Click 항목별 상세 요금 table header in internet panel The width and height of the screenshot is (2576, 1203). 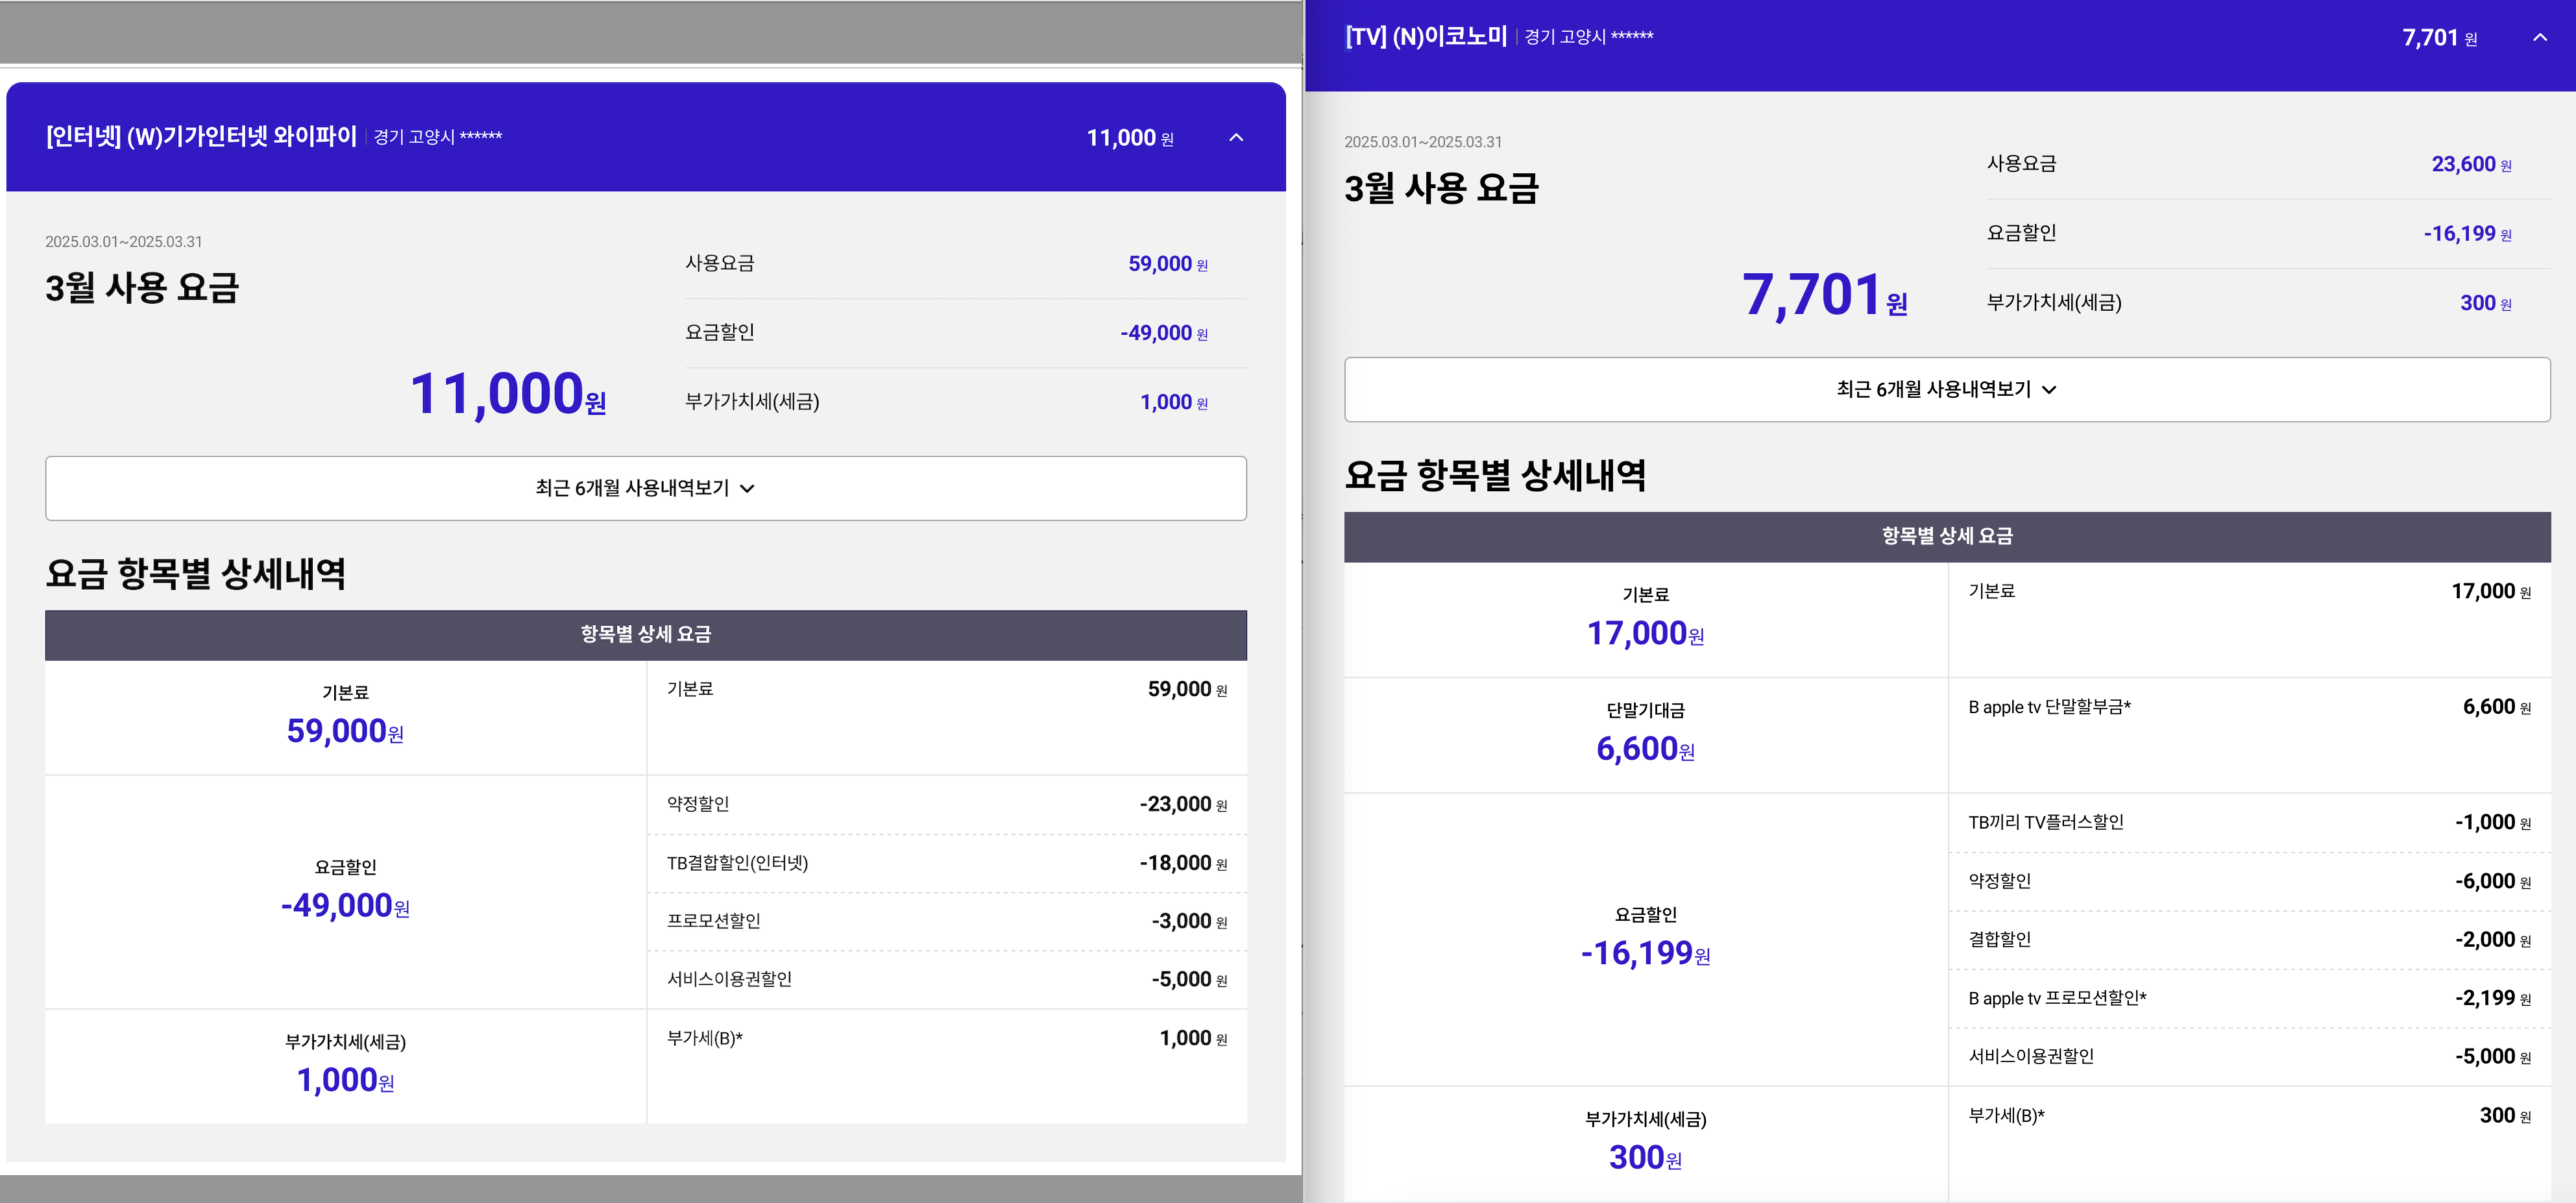pyautogui.click(x=646, y=635)
